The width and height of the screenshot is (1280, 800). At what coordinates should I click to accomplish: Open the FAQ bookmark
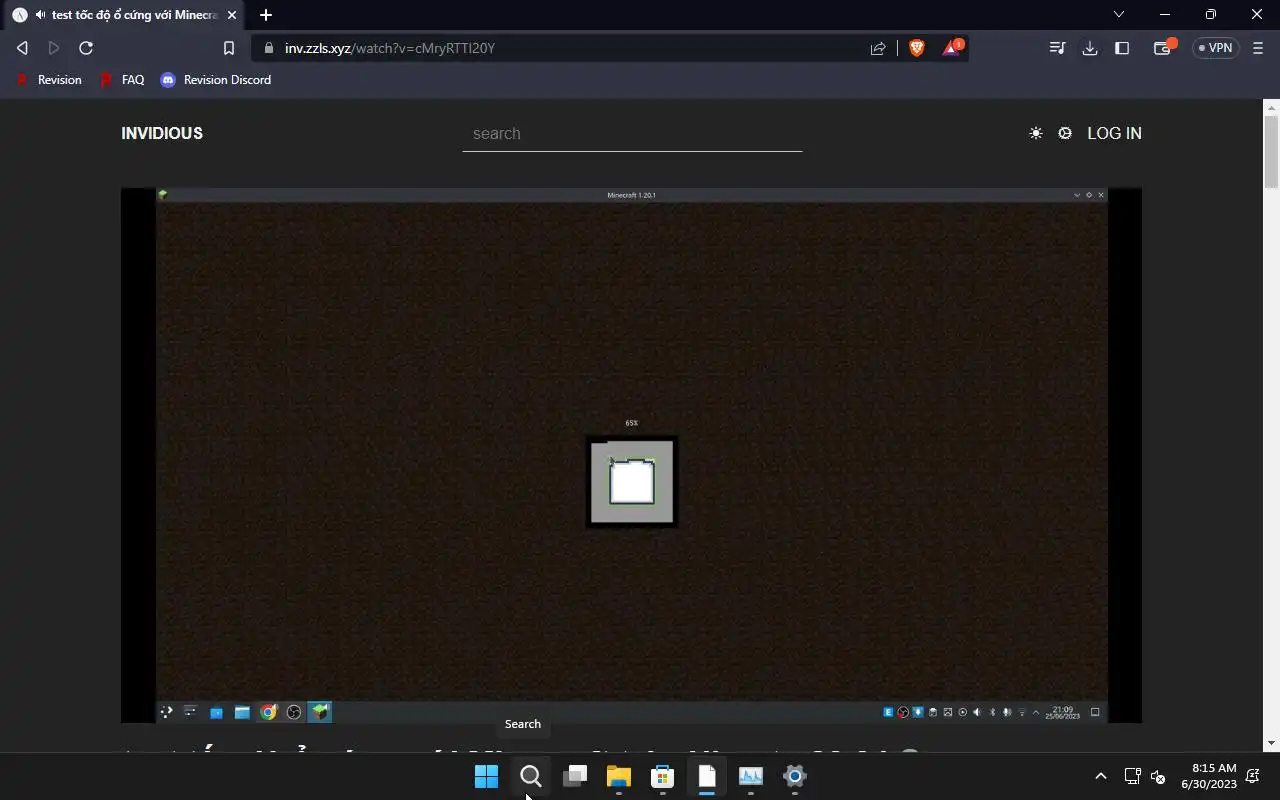point(122,80)
